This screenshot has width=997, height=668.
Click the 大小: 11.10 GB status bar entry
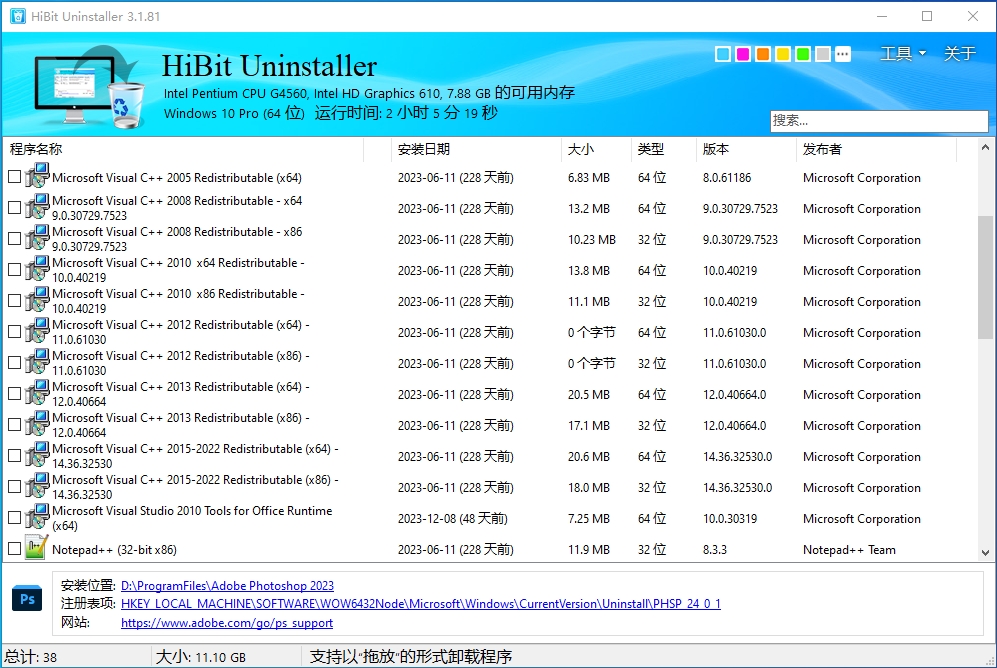click(201, 657)
